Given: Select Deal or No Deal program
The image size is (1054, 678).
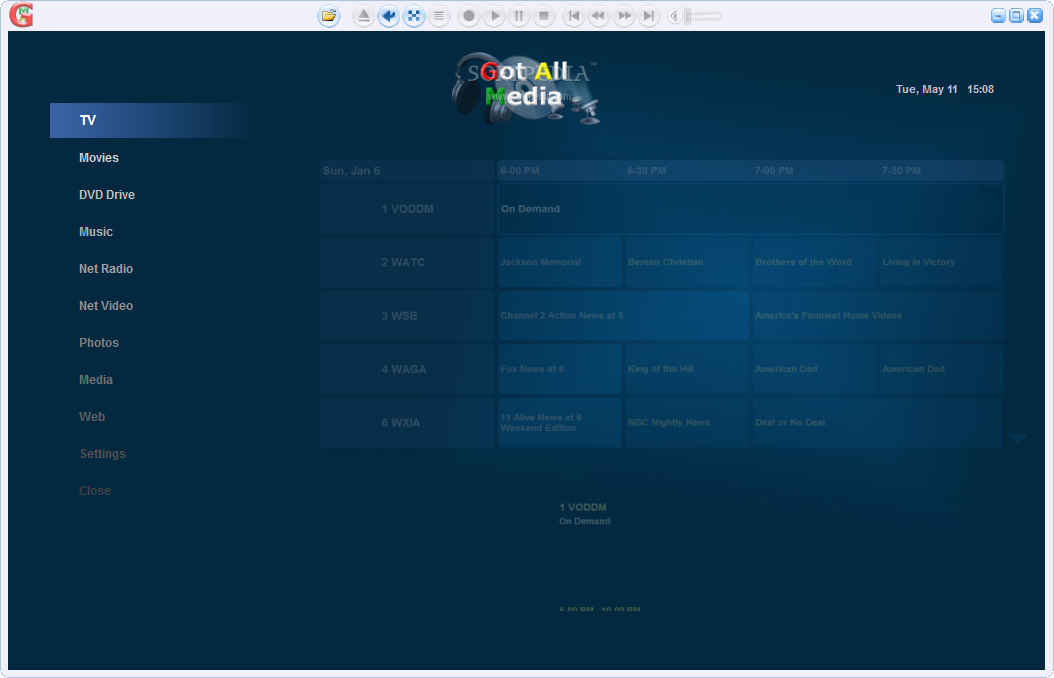Looking at the screenshot, I should (x=878, y=423).
